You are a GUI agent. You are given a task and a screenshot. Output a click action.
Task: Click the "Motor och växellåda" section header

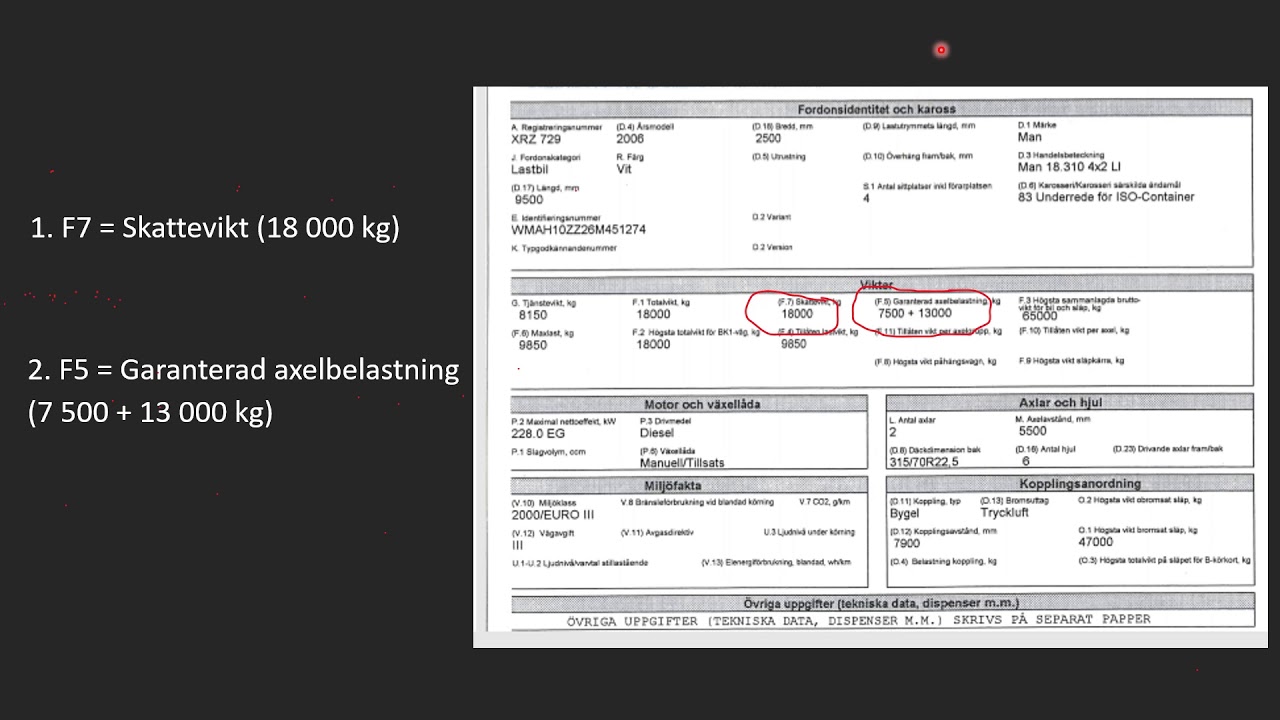[x=702, y=404]
